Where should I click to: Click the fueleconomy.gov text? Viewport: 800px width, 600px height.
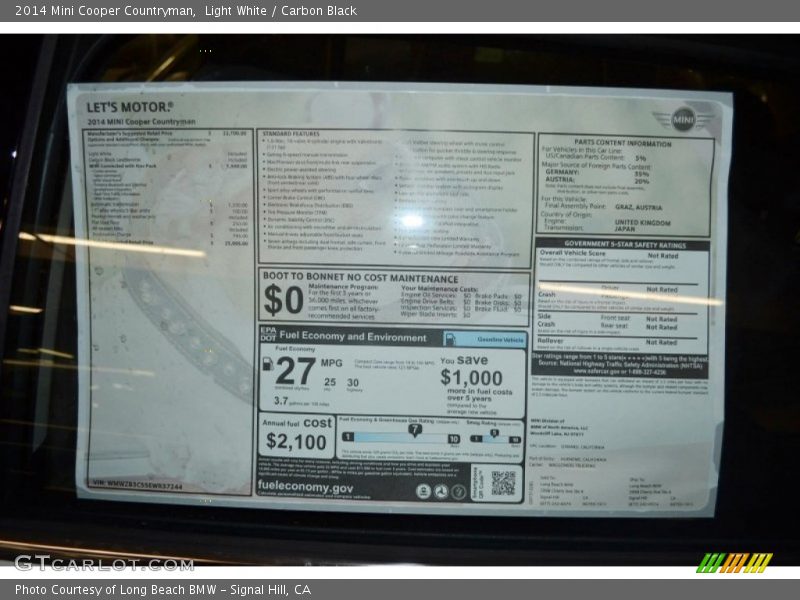pyautogui.click(x=305, y=486)
